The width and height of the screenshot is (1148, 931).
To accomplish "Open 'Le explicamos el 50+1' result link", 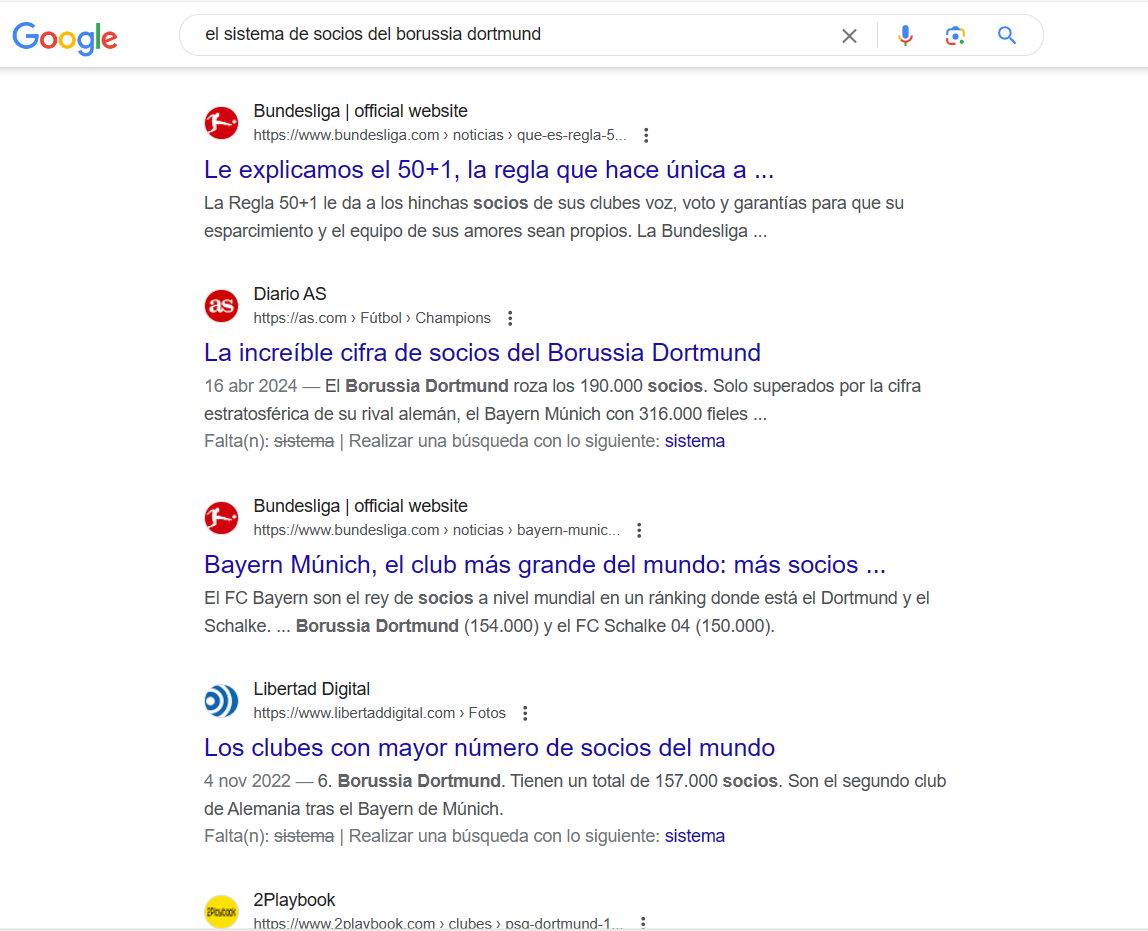I will coord(488,170).
